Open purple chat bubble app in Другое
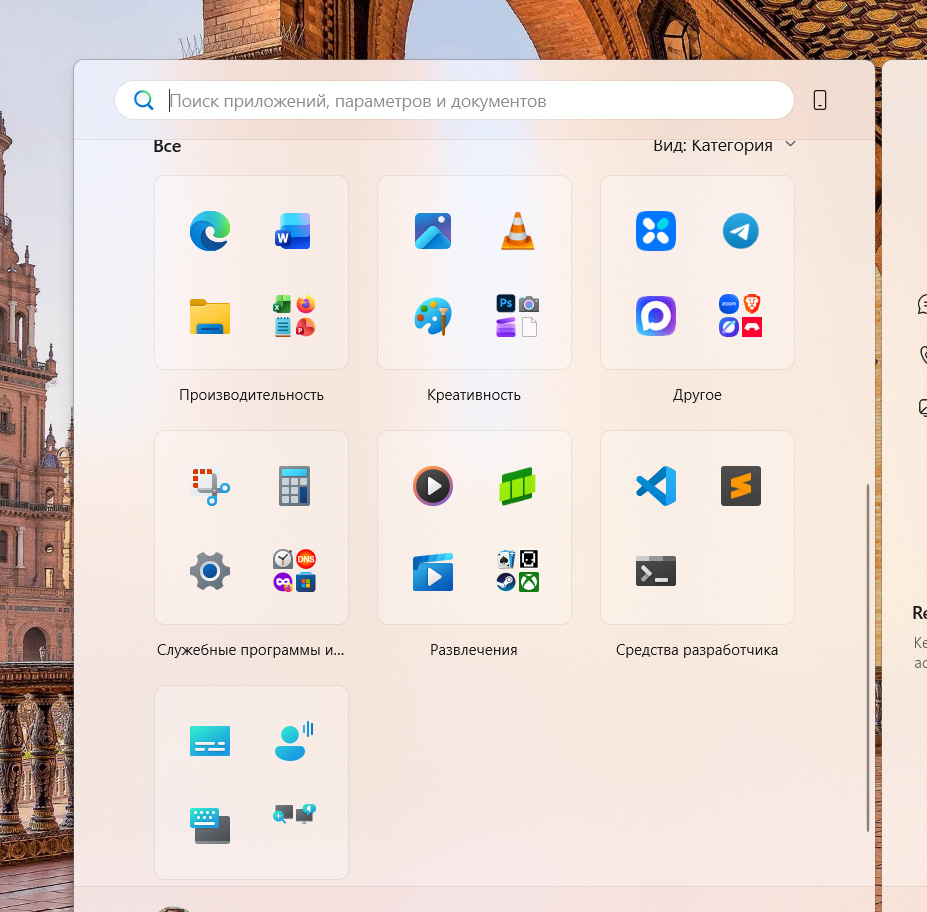This screenshot has height=912, width=927. (x=656, y=316)
